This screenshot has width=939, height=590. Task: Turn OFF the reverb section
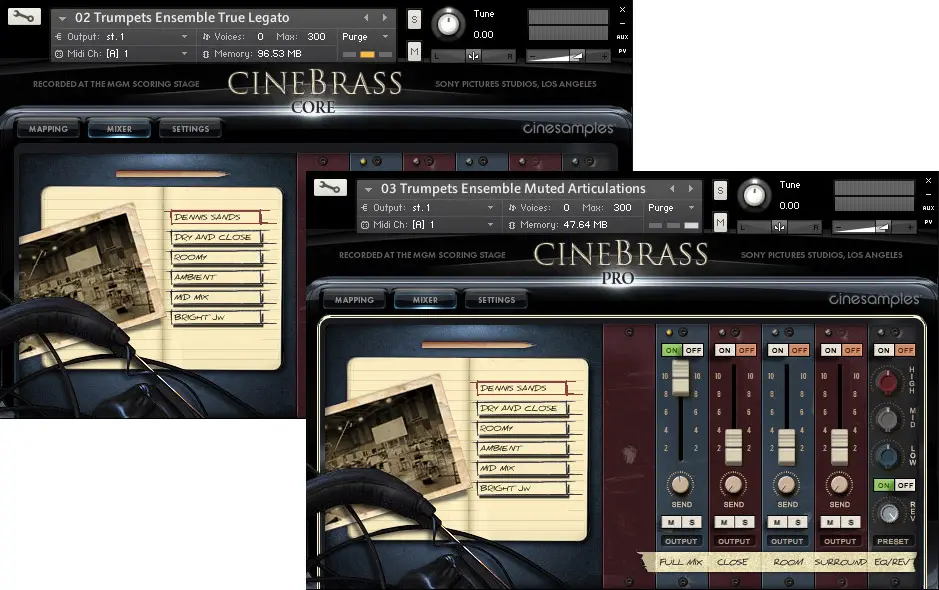[x=905, y=485]
